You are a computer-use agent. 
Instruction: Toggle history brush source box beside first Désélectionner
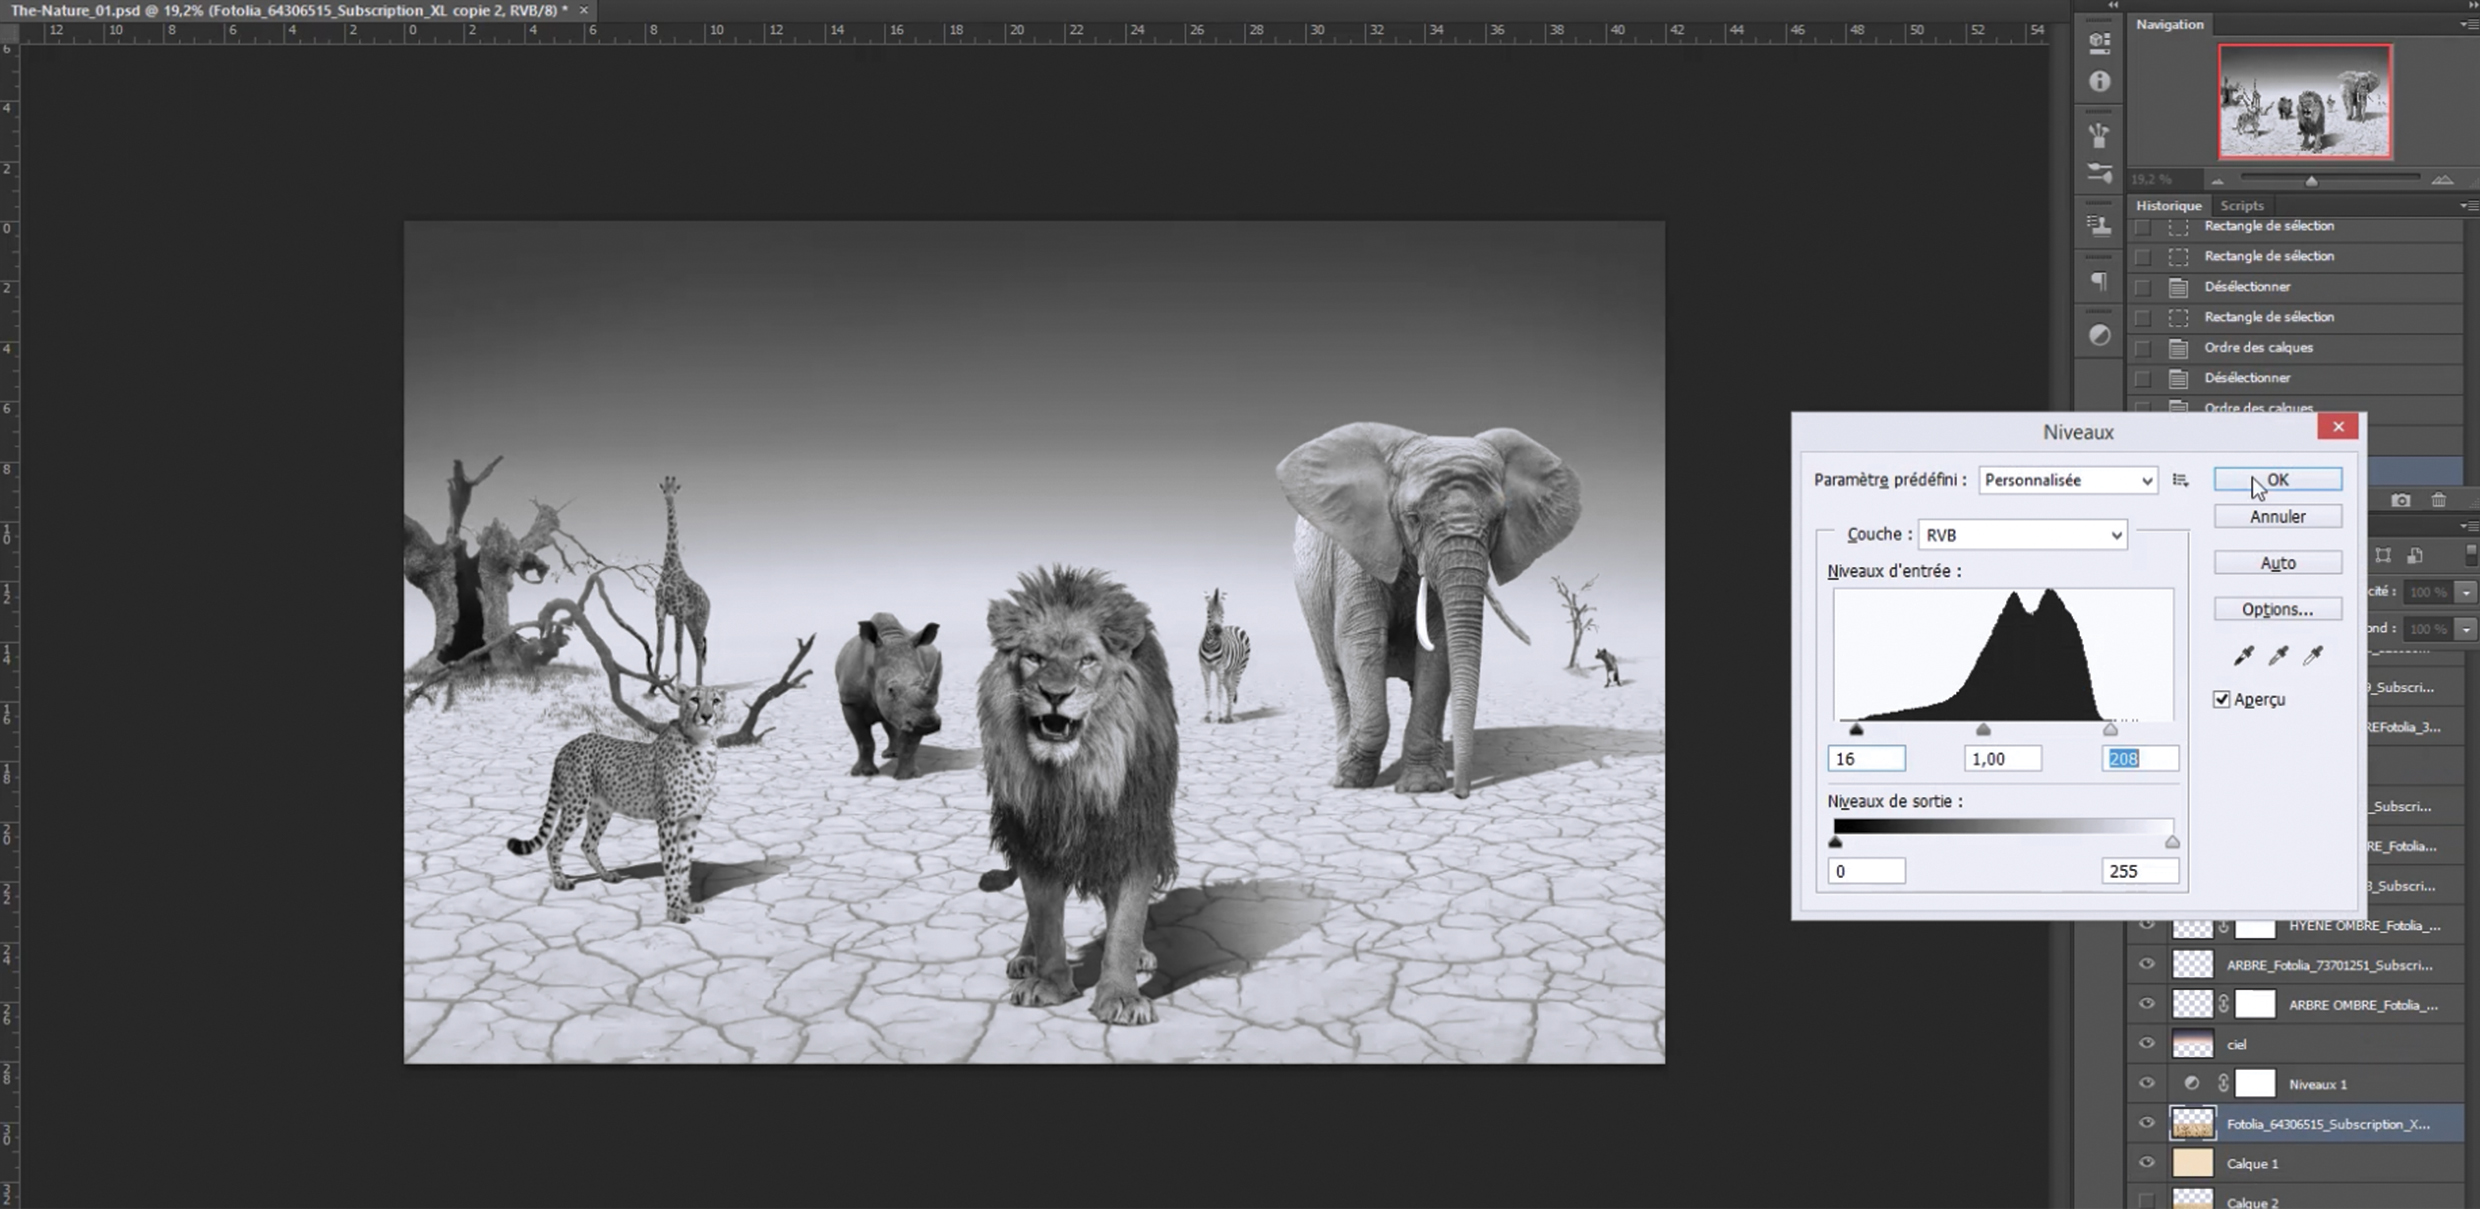pos(2142,287)
